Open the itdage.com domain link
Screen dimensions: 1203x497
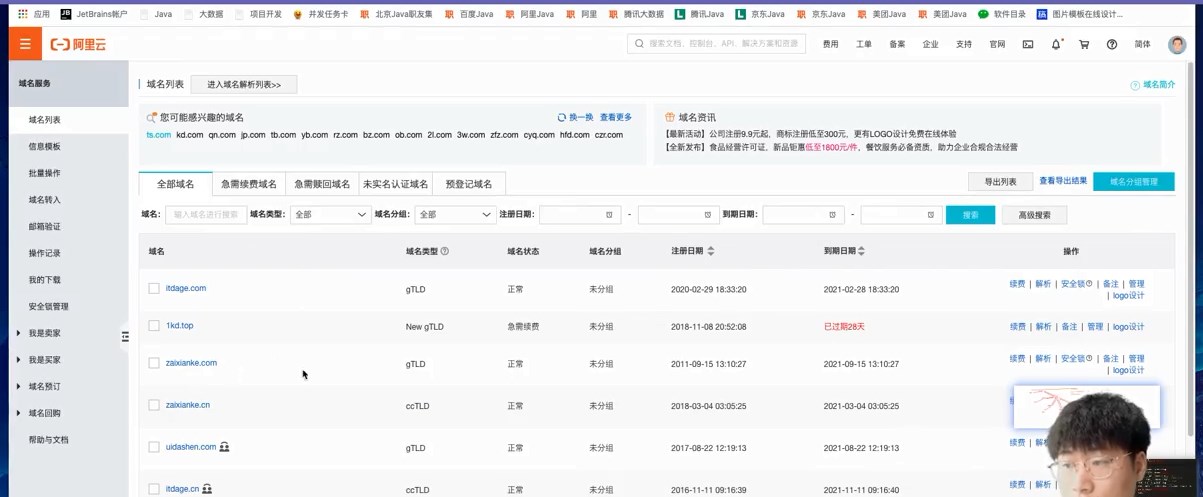pos(186,288)
